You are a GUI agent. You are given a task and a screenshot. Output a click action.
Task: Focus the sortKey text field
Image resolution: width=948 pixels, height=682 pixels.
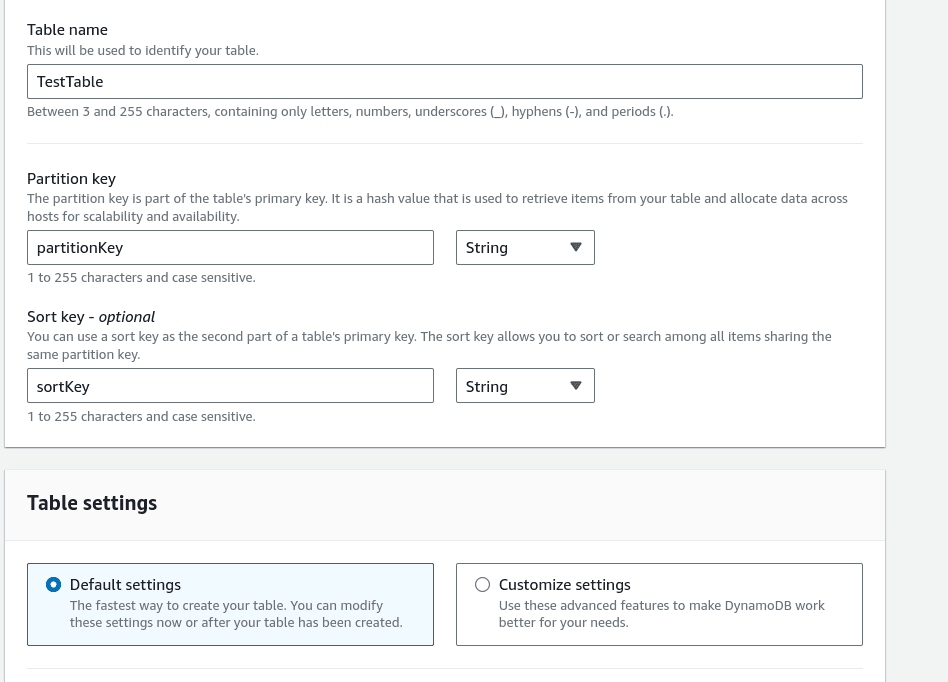point(230,386)
